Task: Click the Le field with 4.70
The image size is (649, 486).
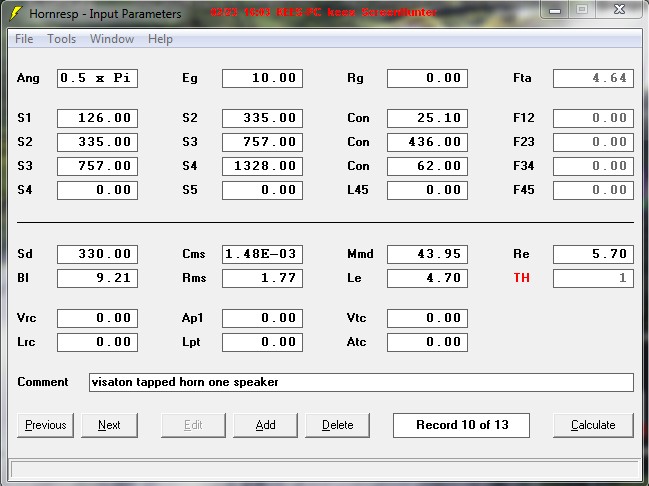Action: [428, 278]
